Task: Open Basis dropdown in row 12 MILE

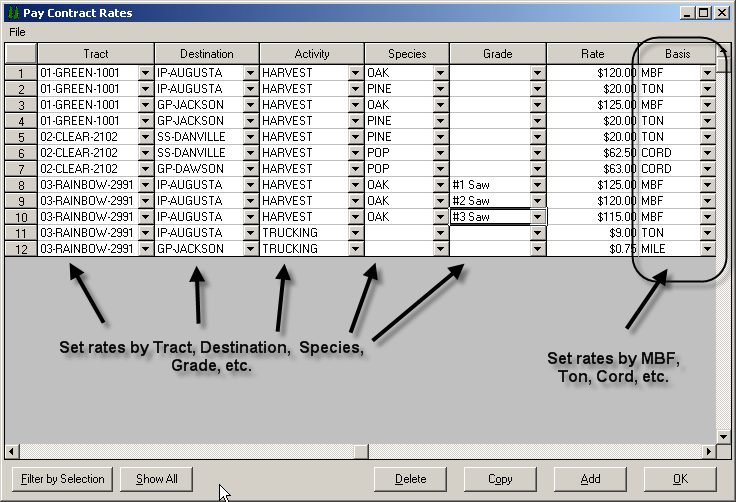Action: click(x=707, y=248)
